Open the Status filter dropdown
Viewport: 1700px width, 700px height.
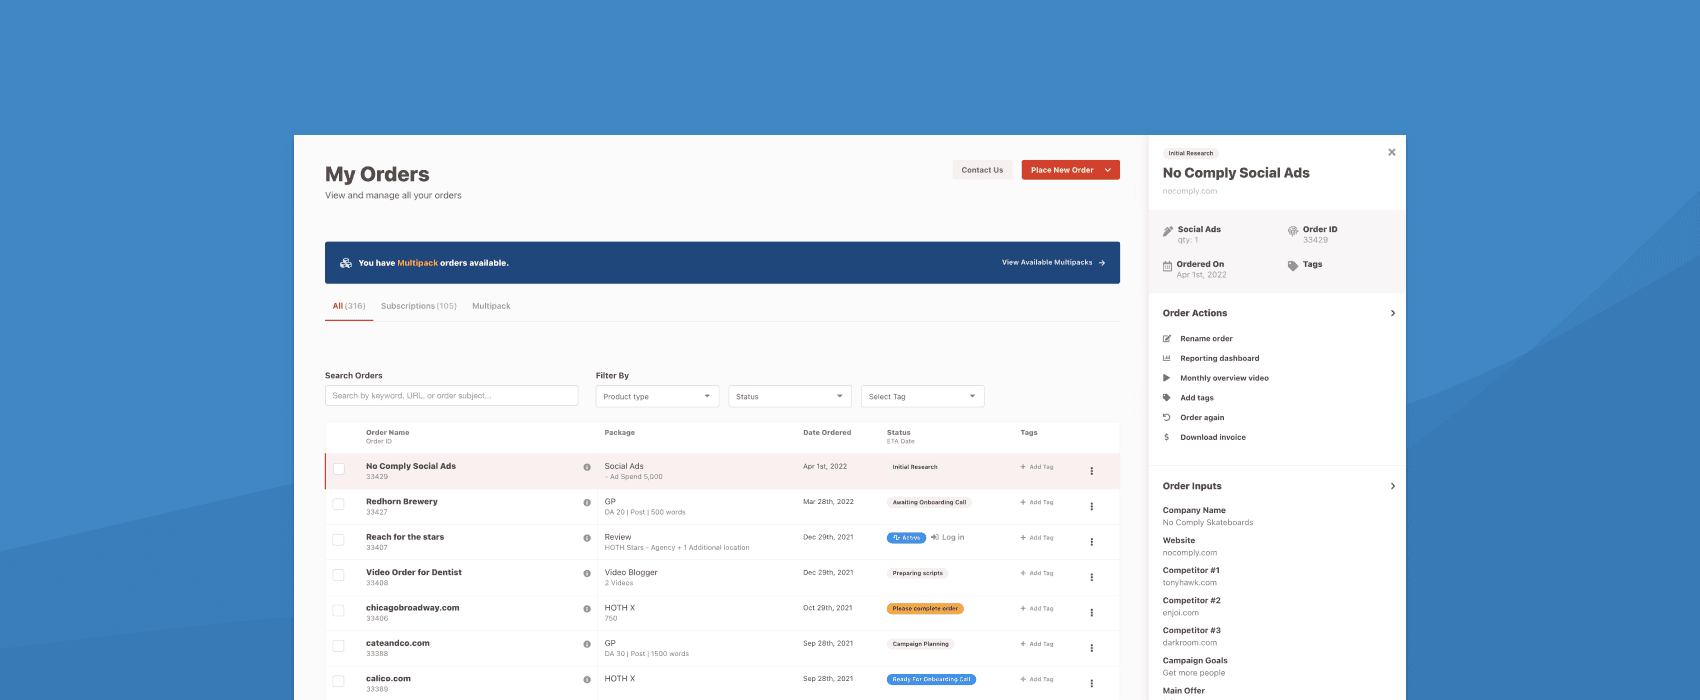point(790,396)
